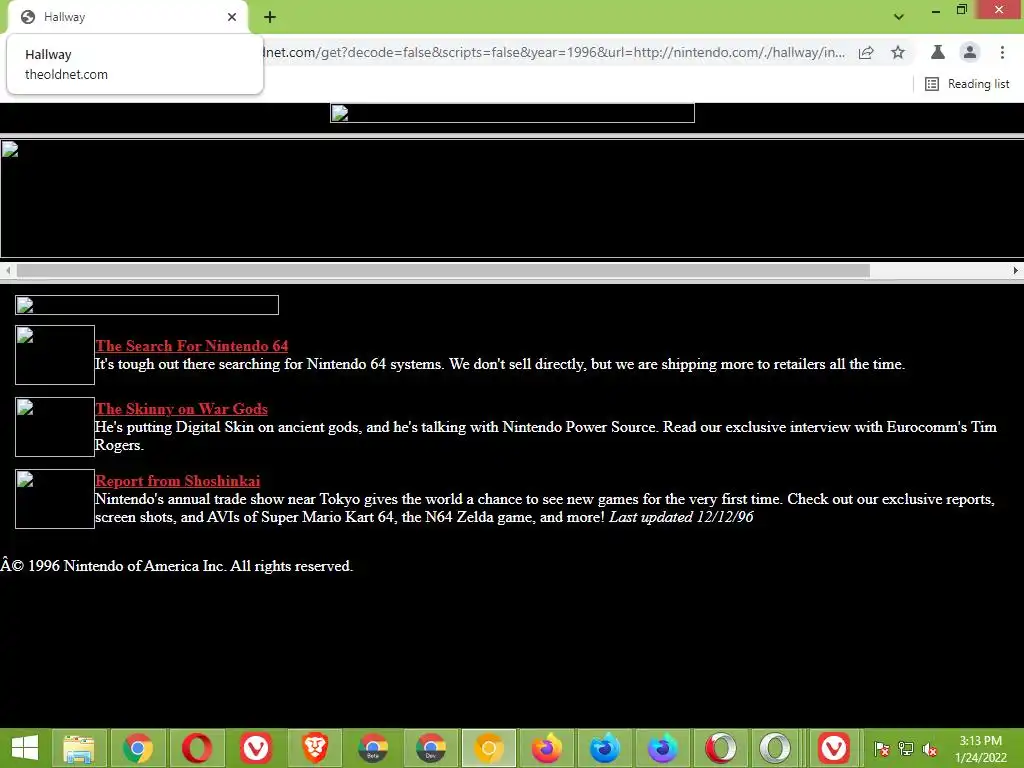Screen dimensions: 1024x768
Task: Click the theoldnet.com text in the tab tooltip
Action: click(67, 74)
